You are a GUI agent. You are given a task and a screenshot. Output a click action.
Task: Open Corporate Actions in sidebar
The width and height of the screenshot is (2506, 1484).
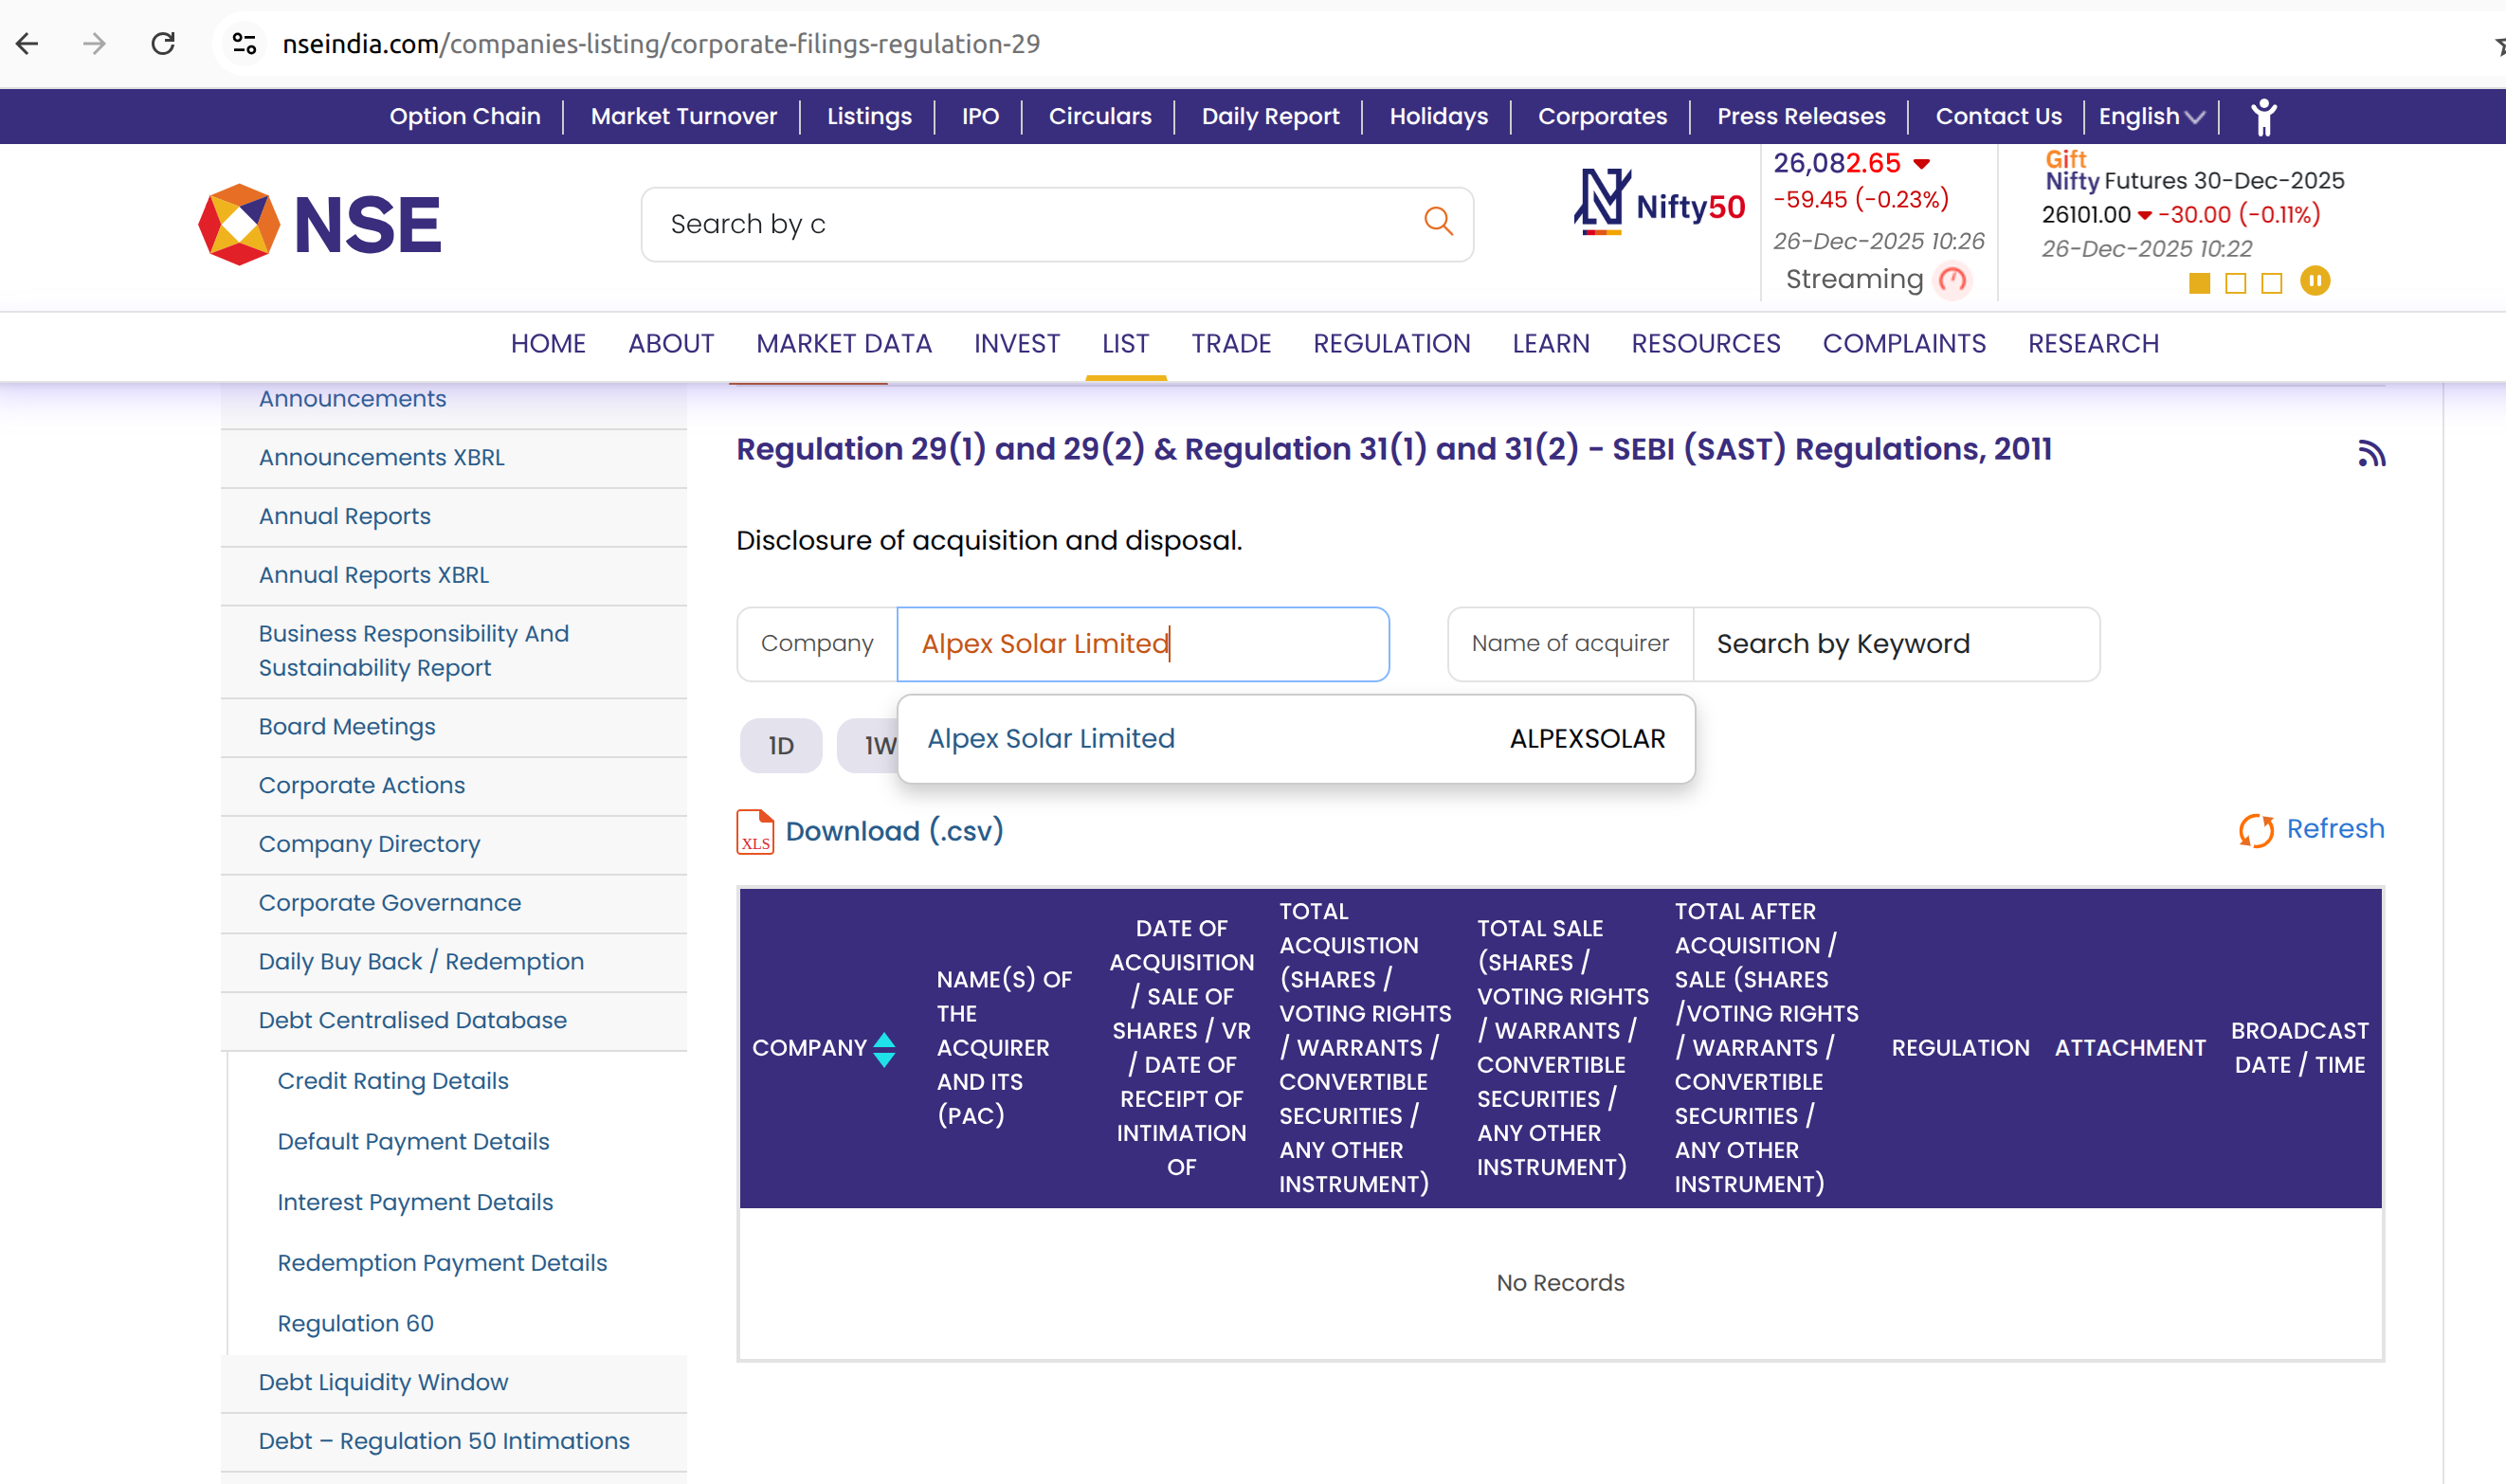362,786
